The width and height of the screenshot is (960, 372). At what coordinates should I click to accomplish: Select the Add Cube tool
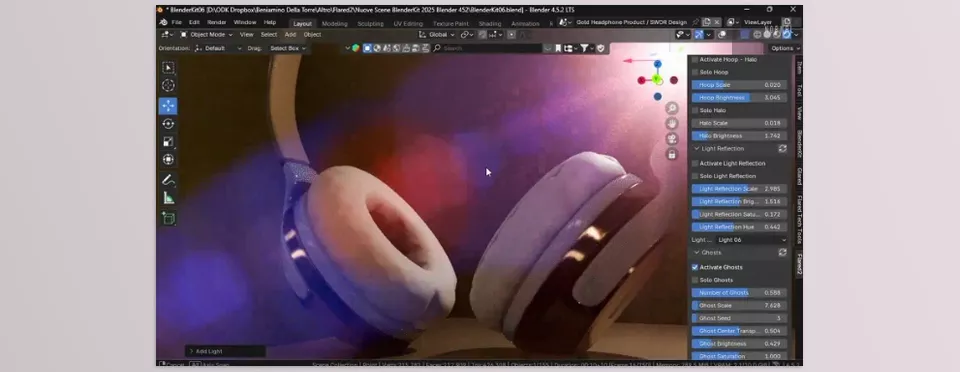tap(168, 218)
